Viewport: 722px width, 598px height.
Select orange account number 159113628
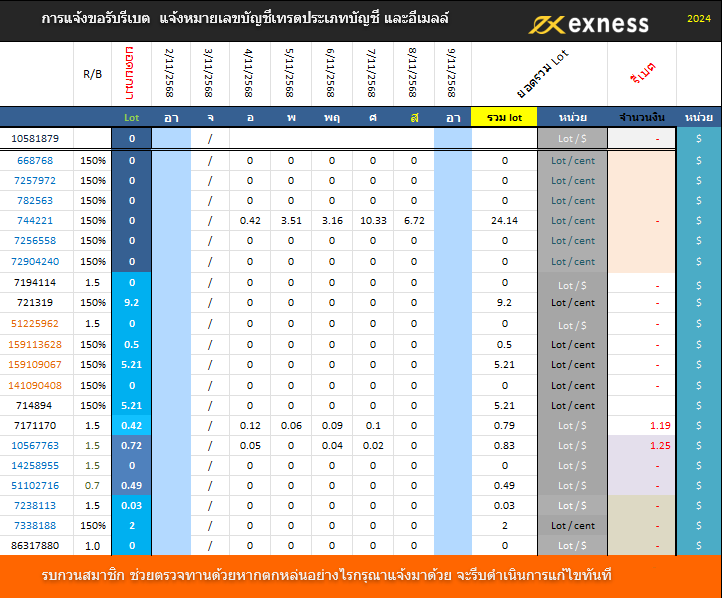point(35,344)
